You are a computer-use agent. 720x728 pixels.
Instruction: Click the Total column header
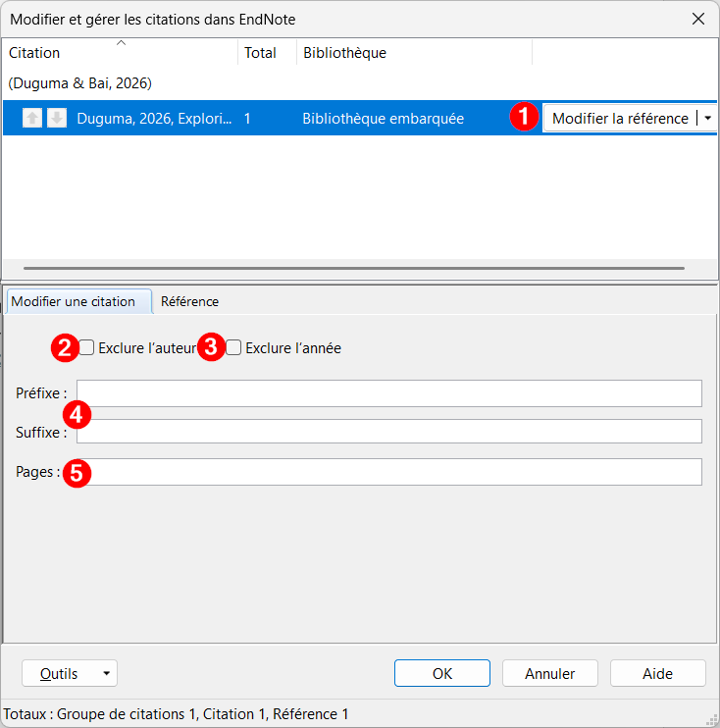pos(267,52)
